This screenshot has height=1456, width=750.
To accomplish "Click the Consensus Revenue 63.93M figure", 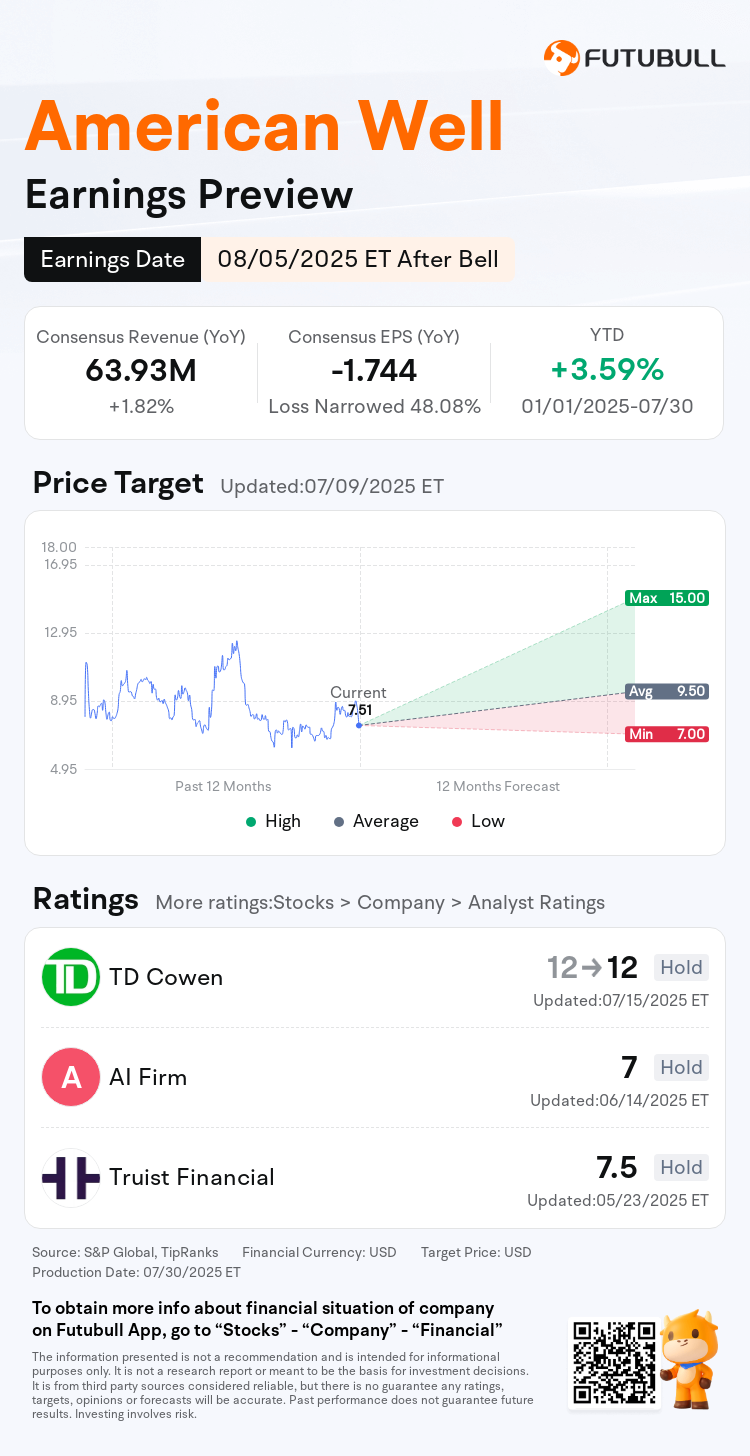I will 141,371.
